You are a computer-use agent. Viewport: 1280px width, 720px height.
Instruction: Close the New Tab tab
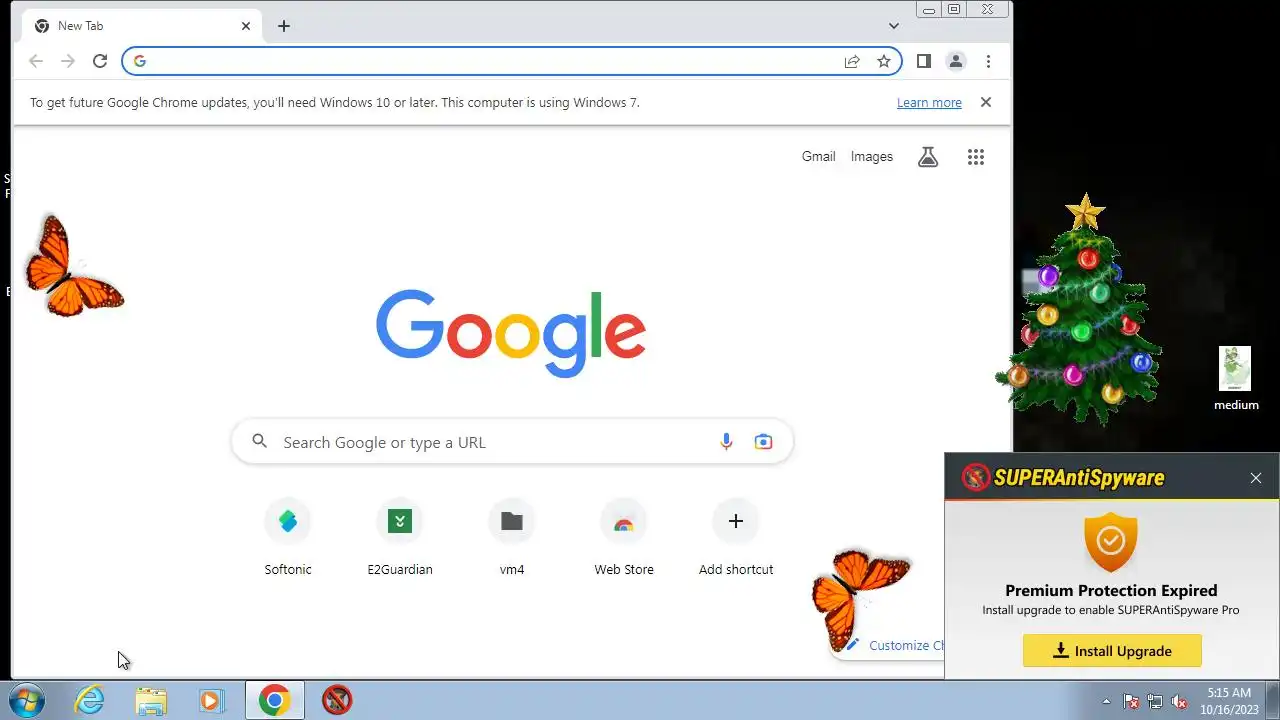pyautogui.click(x=246, y=26)
